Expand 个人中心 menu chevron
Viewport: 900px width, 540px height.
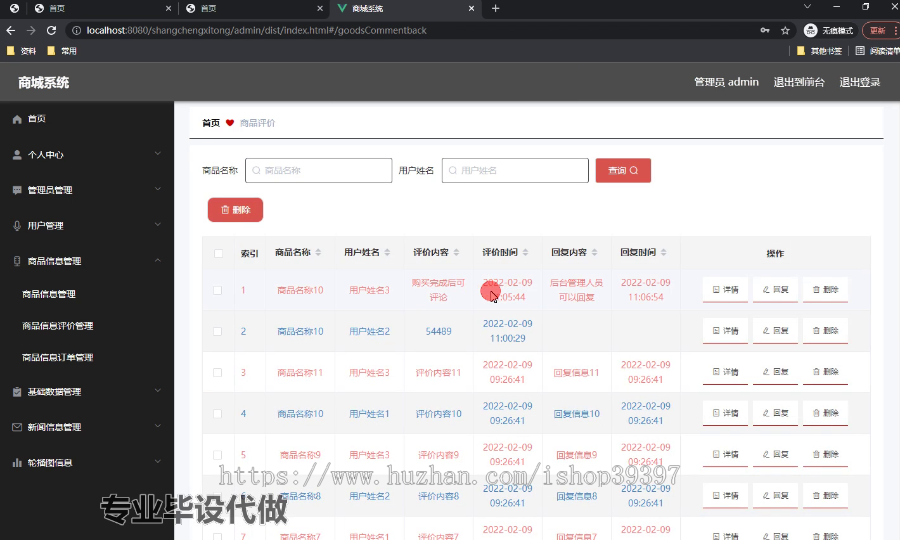[158, 154]
